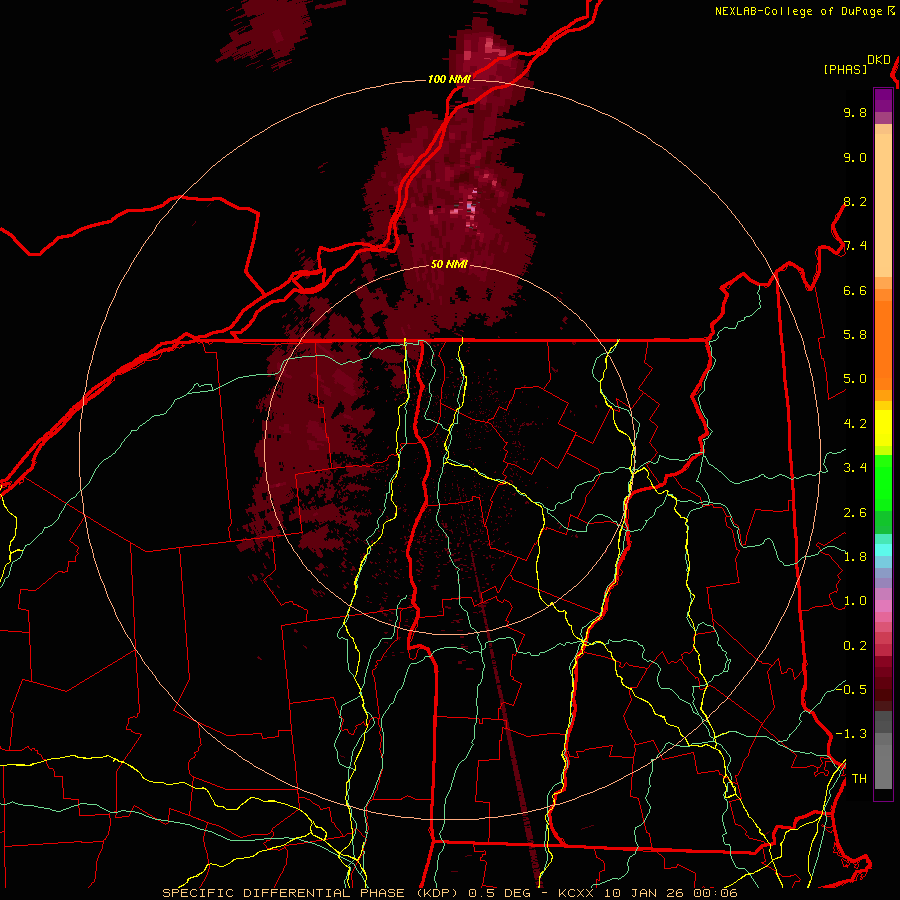Click the 0.2 value on color scale
The width and height of the screenshot is (900, 900).
coord(855,646)
